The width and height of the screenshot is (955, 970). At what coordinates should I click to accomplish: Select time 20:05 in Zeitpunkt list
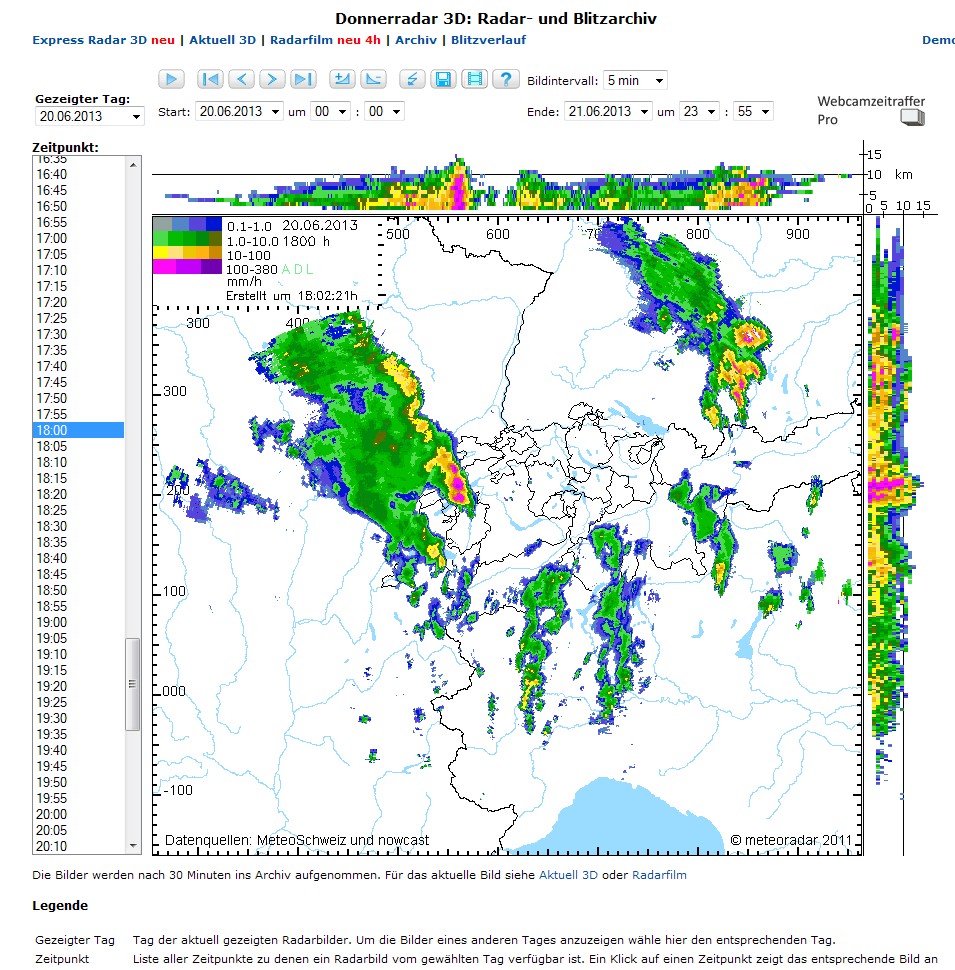(x=79, y=831)
